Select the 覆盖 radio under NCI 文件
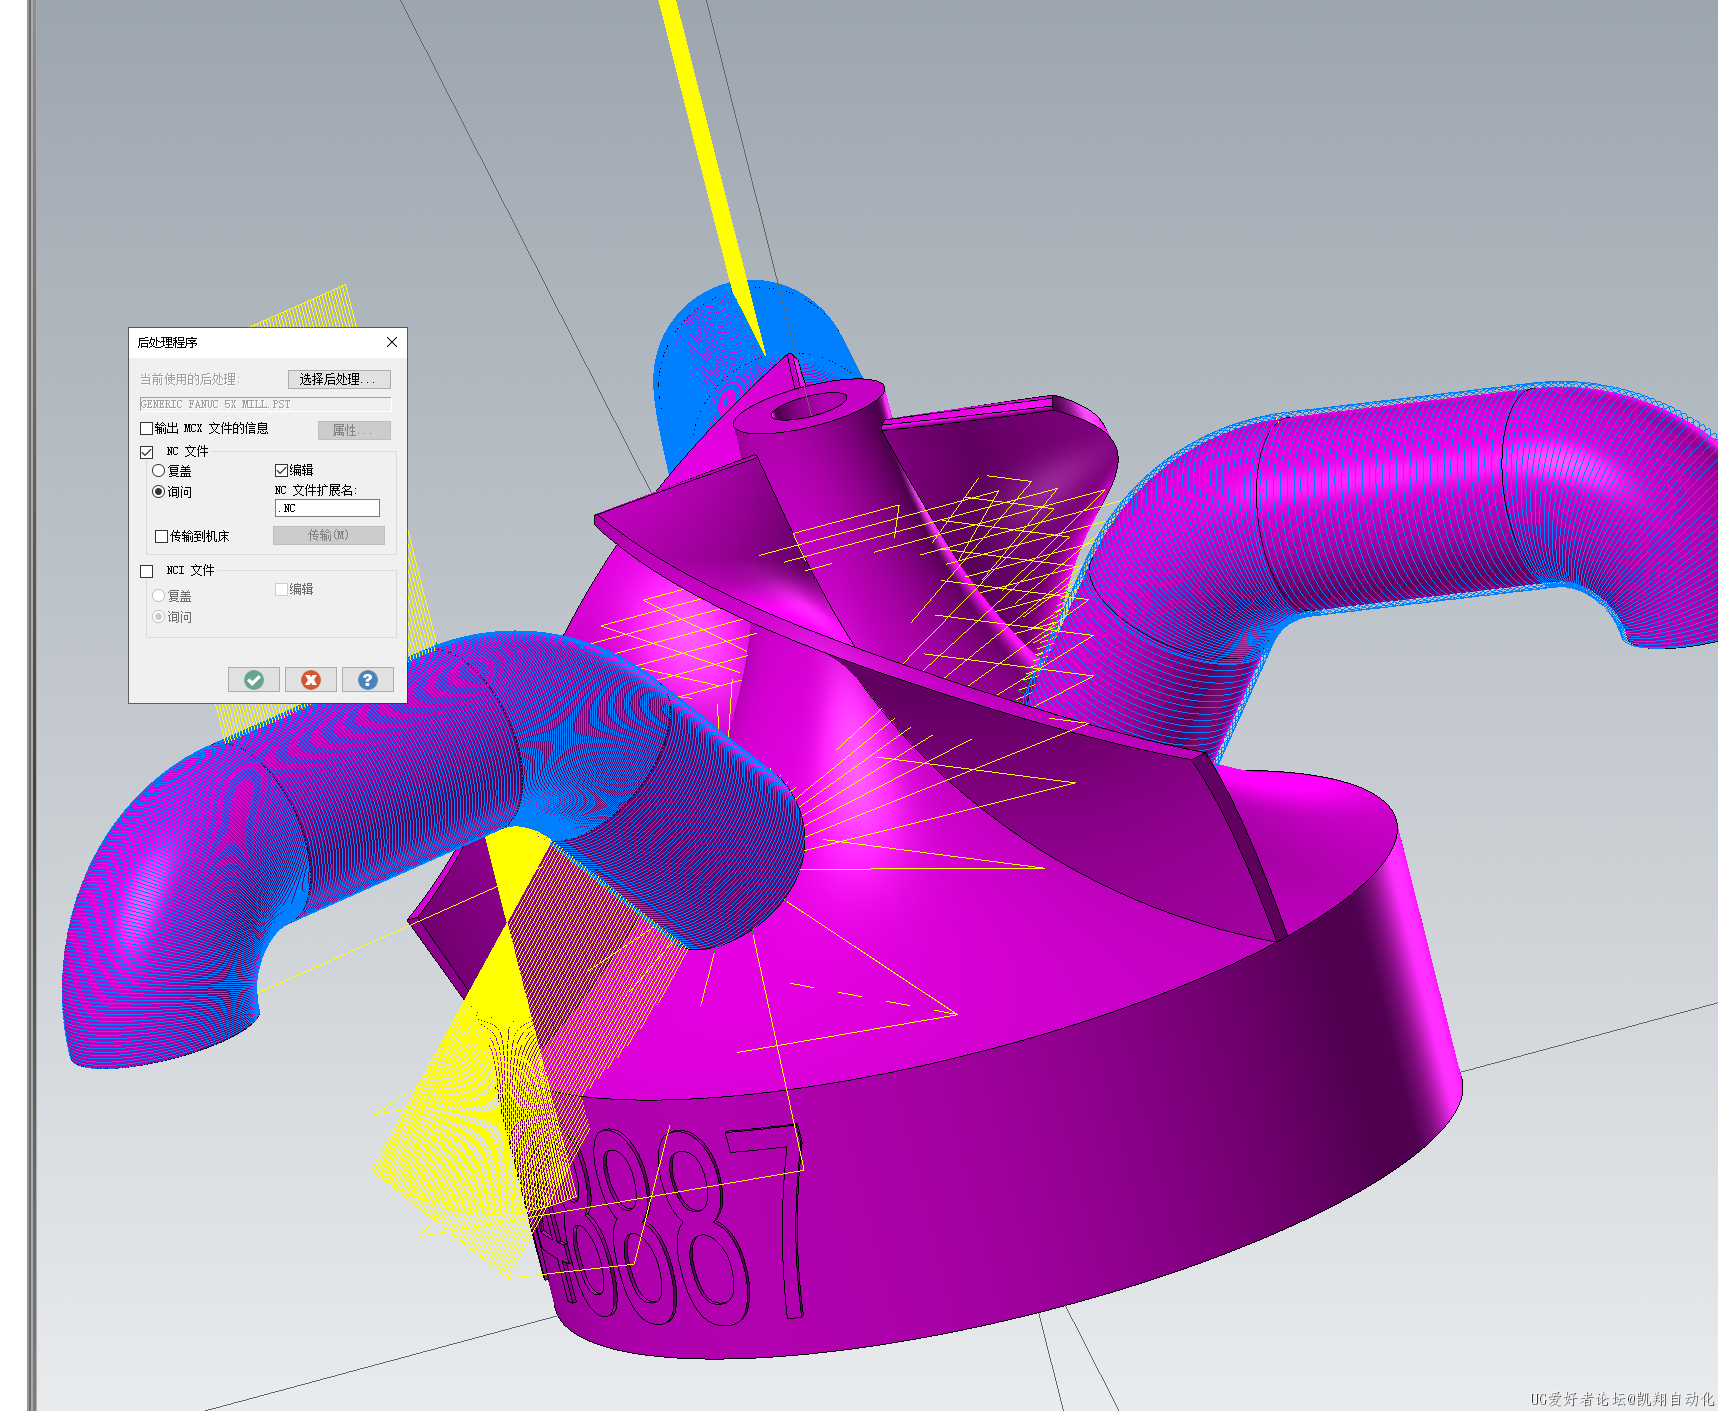Screen dimensions: 1718x1411 158,596
